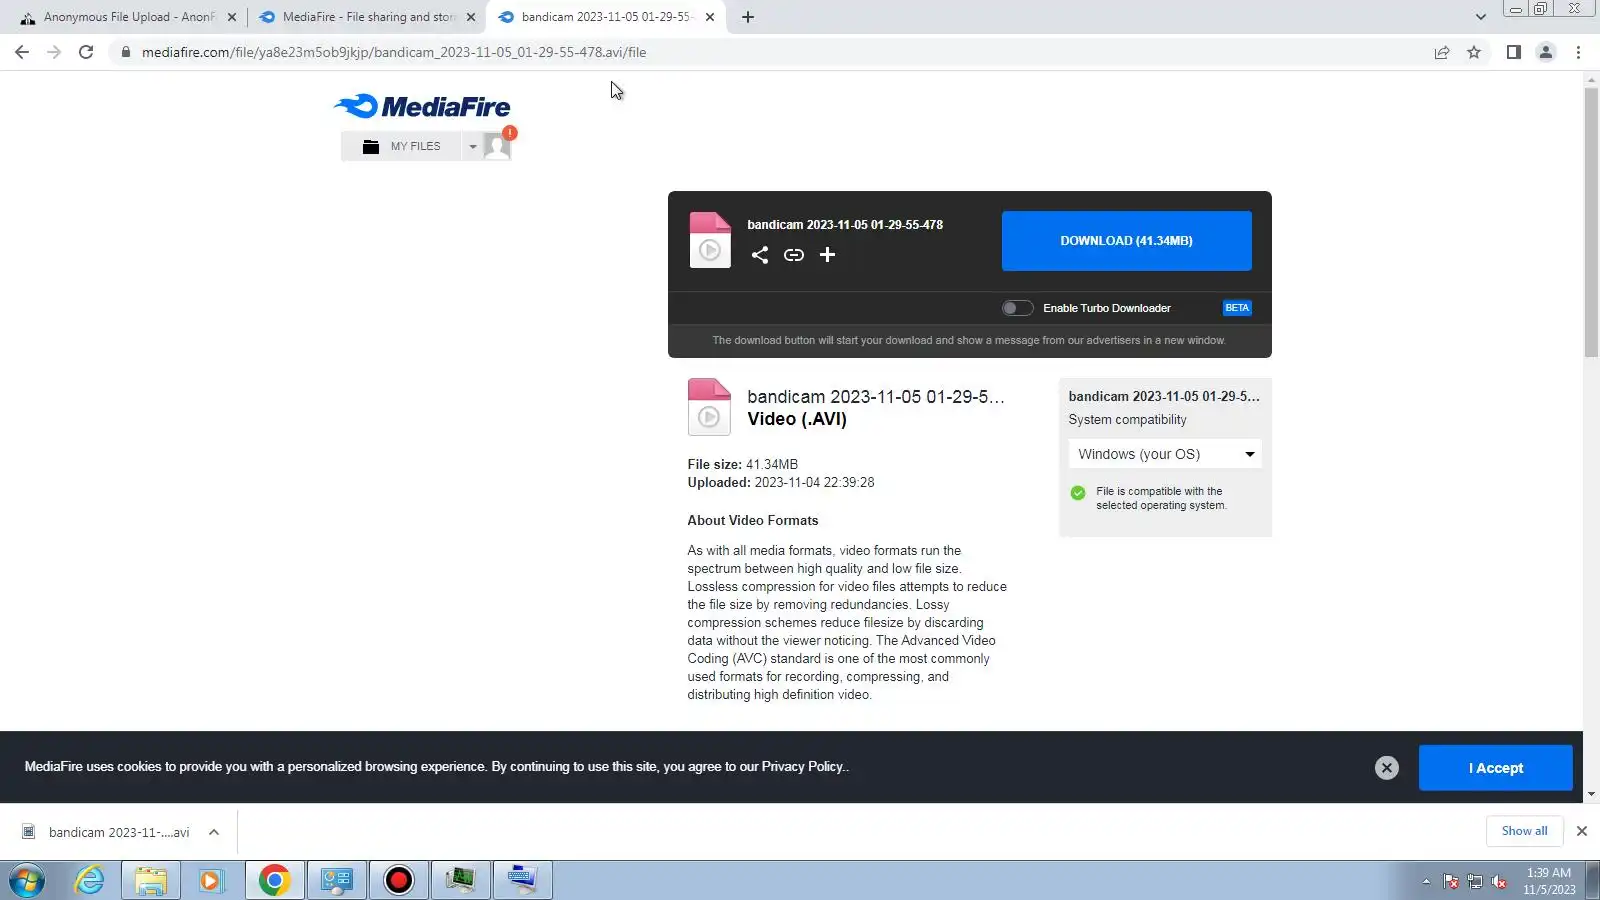
Task: Click the browser back arrow
Action: (x=22, y=52)
